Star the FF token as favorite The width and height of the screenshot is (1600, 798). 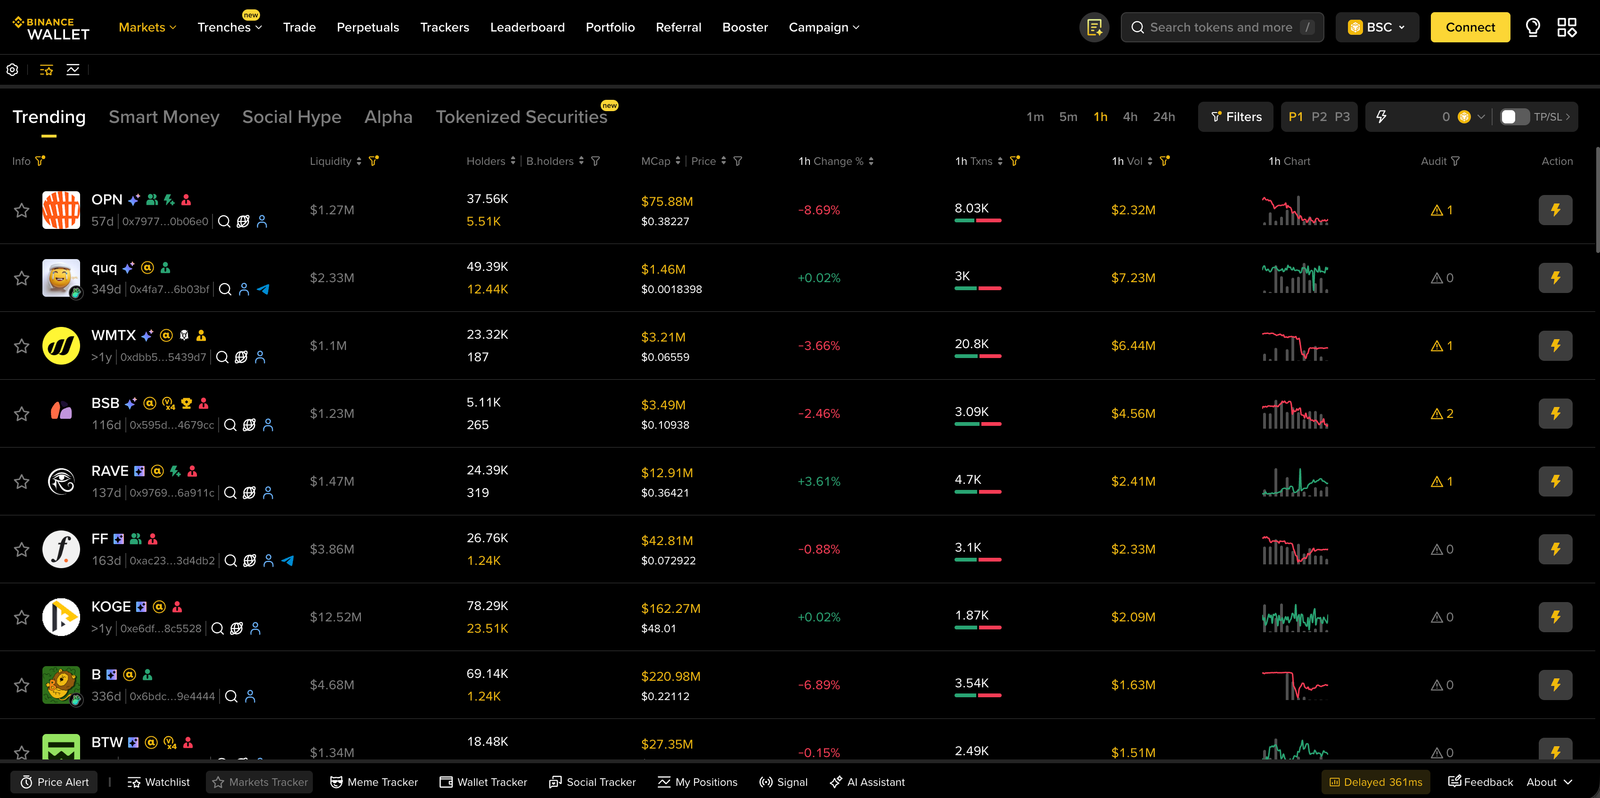[x=21, y=549]
